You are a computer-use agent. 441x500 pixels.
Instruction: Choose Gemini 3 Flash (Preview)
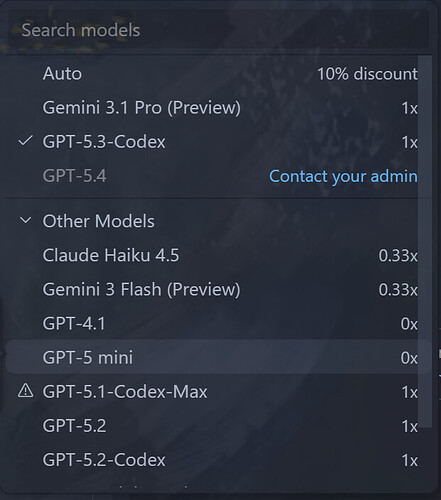pos(218,289)
